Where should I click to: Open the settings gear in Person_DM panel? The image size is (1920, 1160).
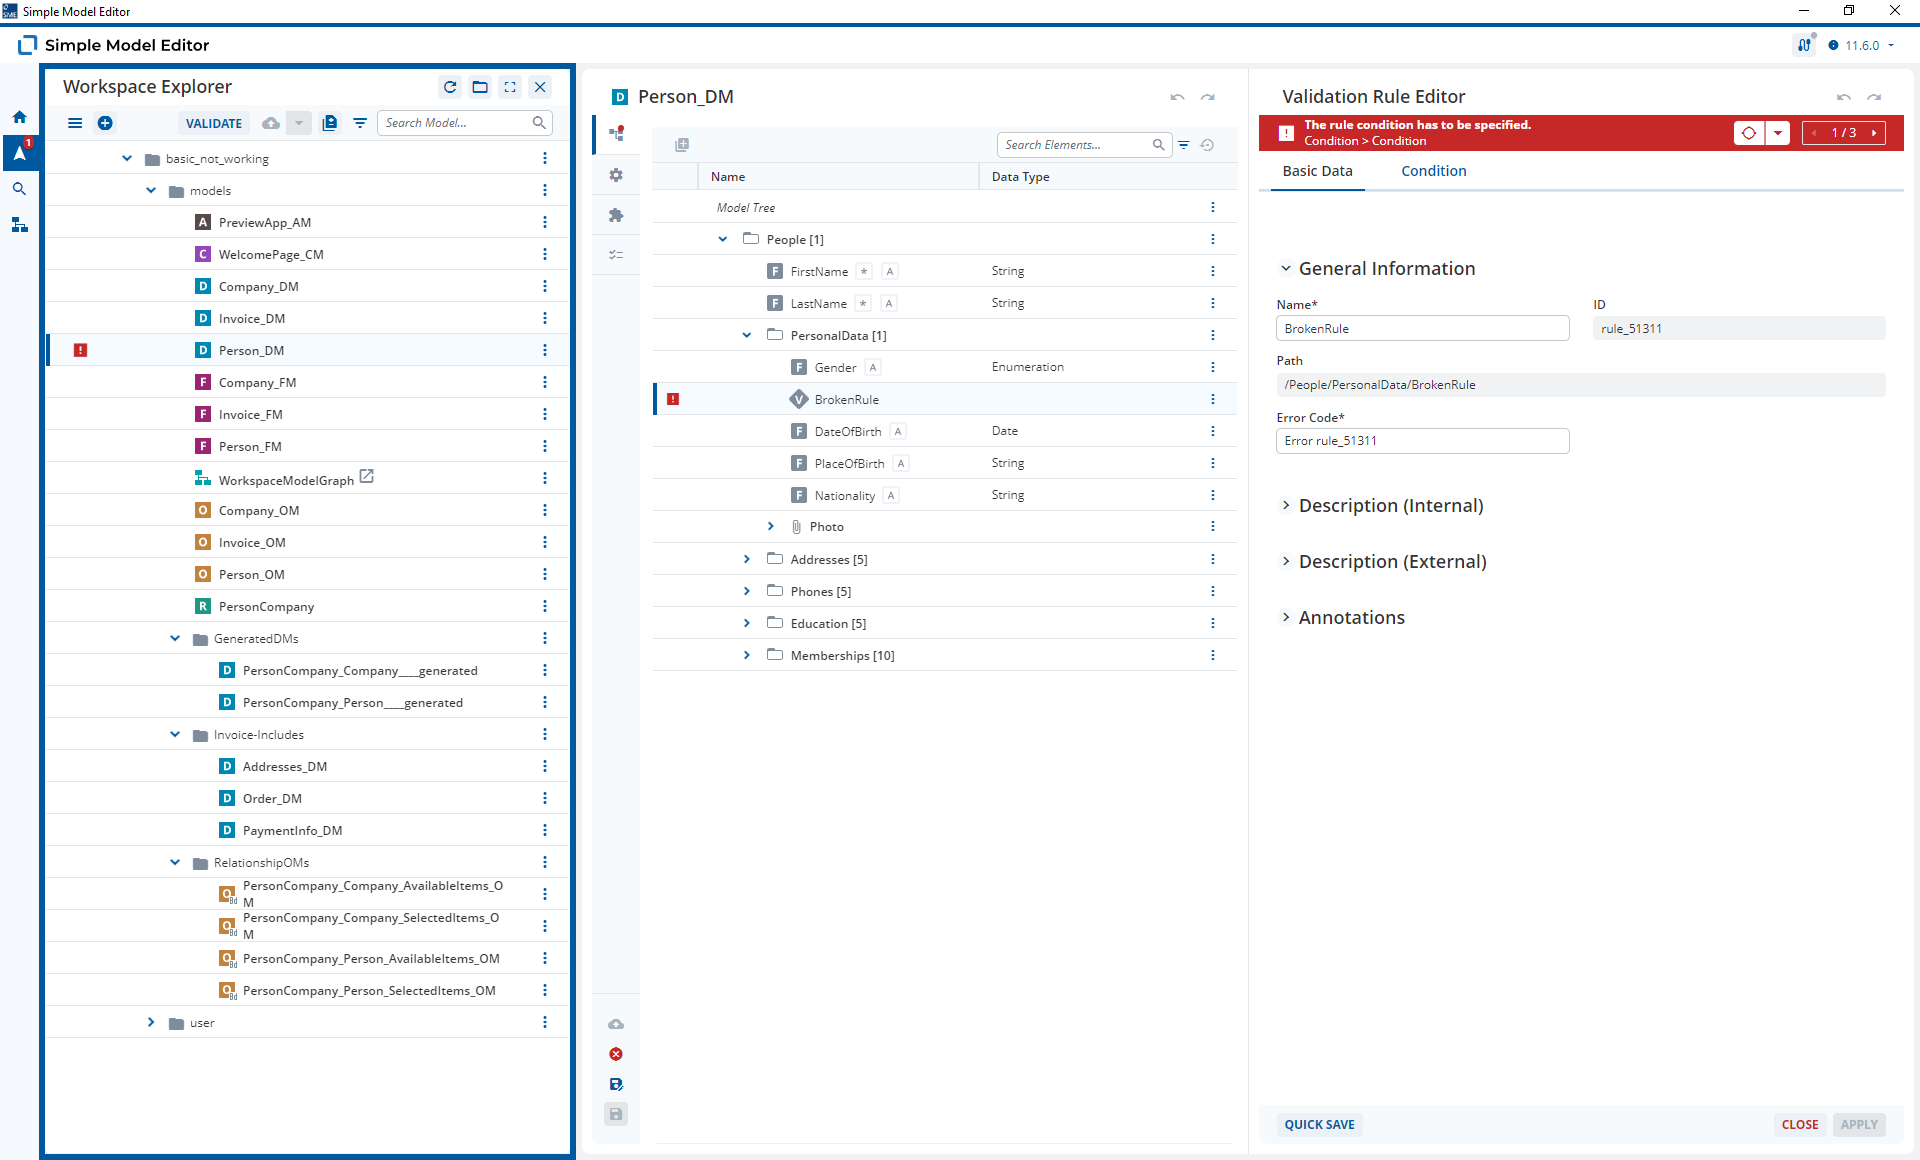click(x=616, y=175)
